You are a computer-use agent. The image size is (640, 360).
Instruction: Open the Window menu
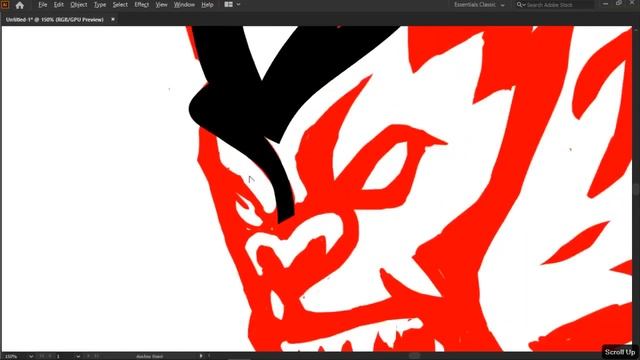[x=184, y=5]
